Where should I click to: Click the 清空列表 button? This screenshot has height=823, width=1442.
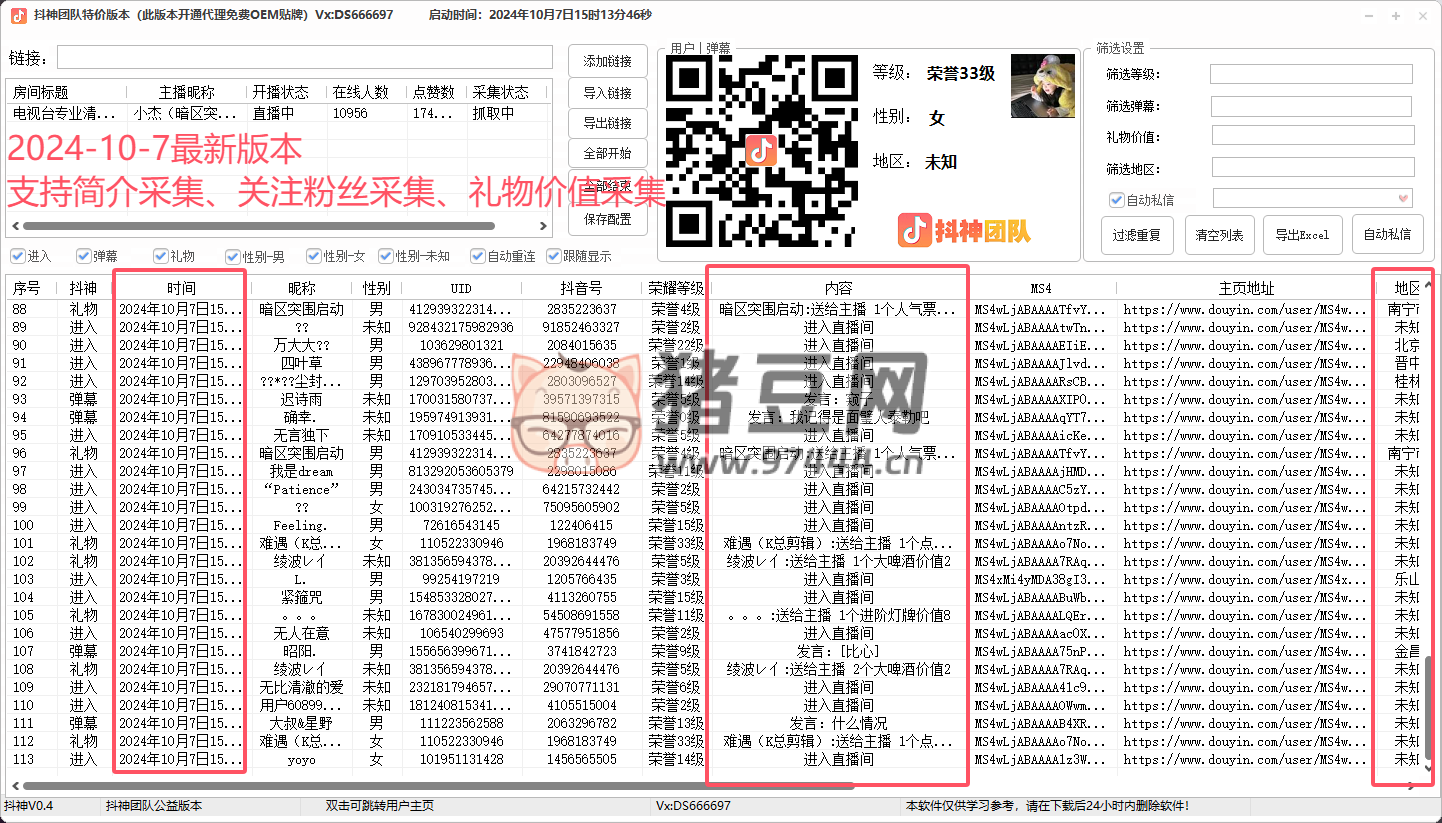pyautogui.click(x=1219, y=235)
